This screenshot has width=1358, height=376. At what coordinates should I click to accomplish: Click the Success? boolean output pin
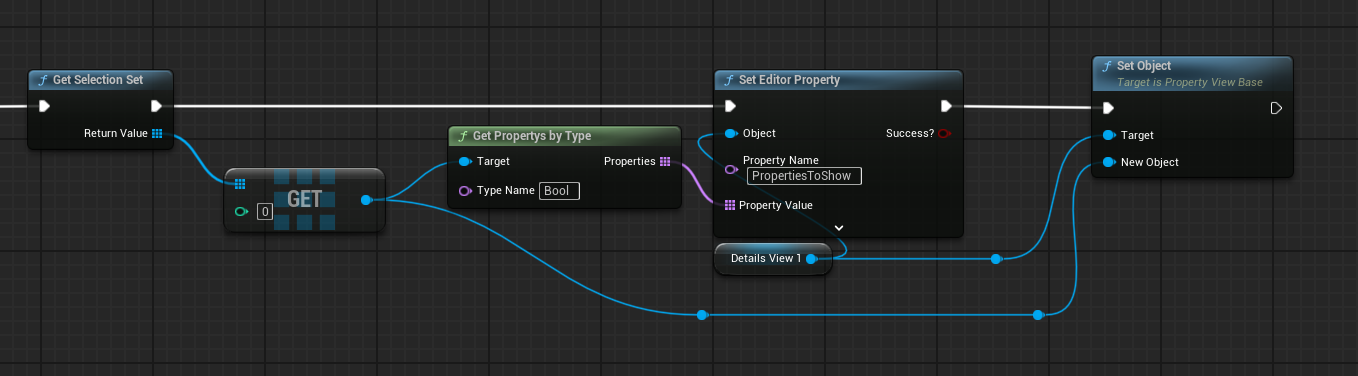click(944, 133)
